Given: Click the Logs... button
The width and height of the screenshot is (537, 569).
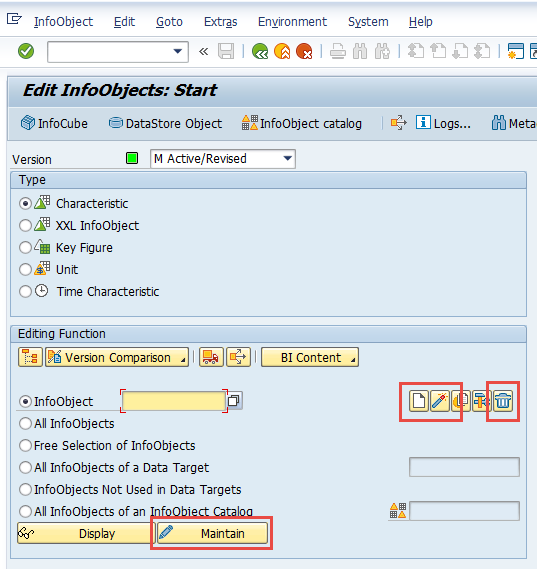Looking at the screenshot, I should coord(443,123).
